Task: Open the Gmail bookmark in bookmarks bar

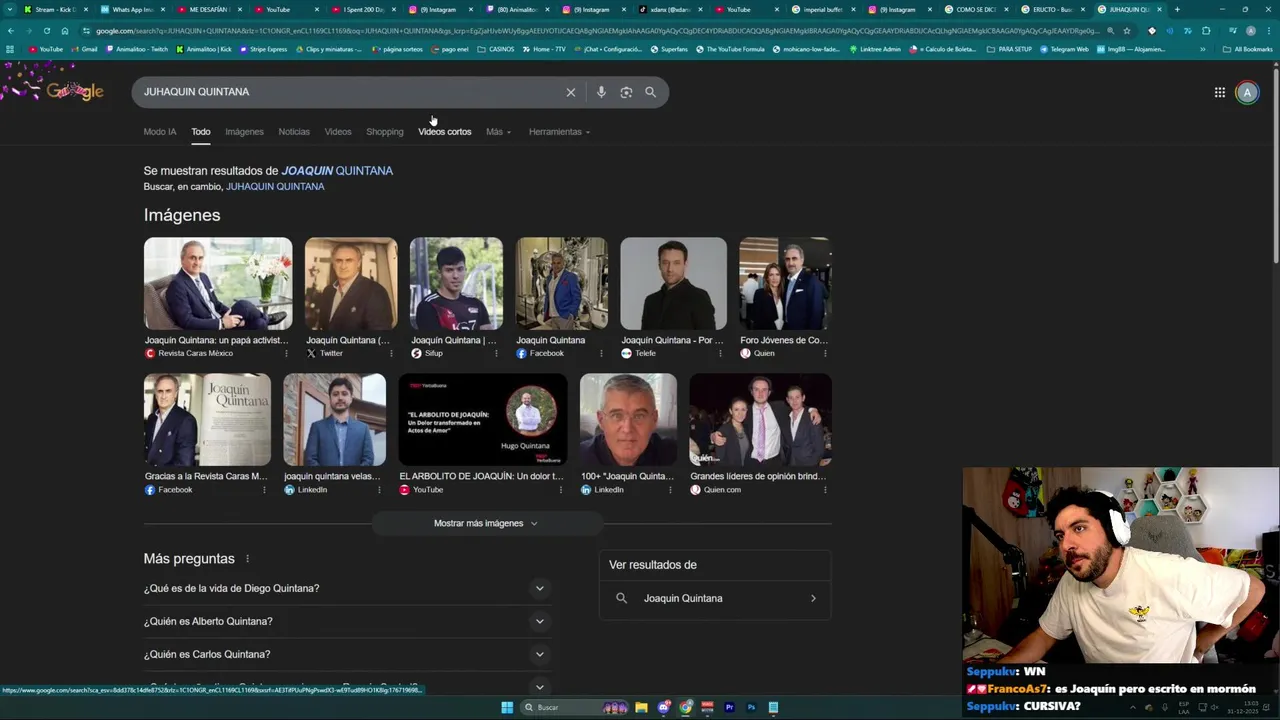Action: [x=85, y=49]
